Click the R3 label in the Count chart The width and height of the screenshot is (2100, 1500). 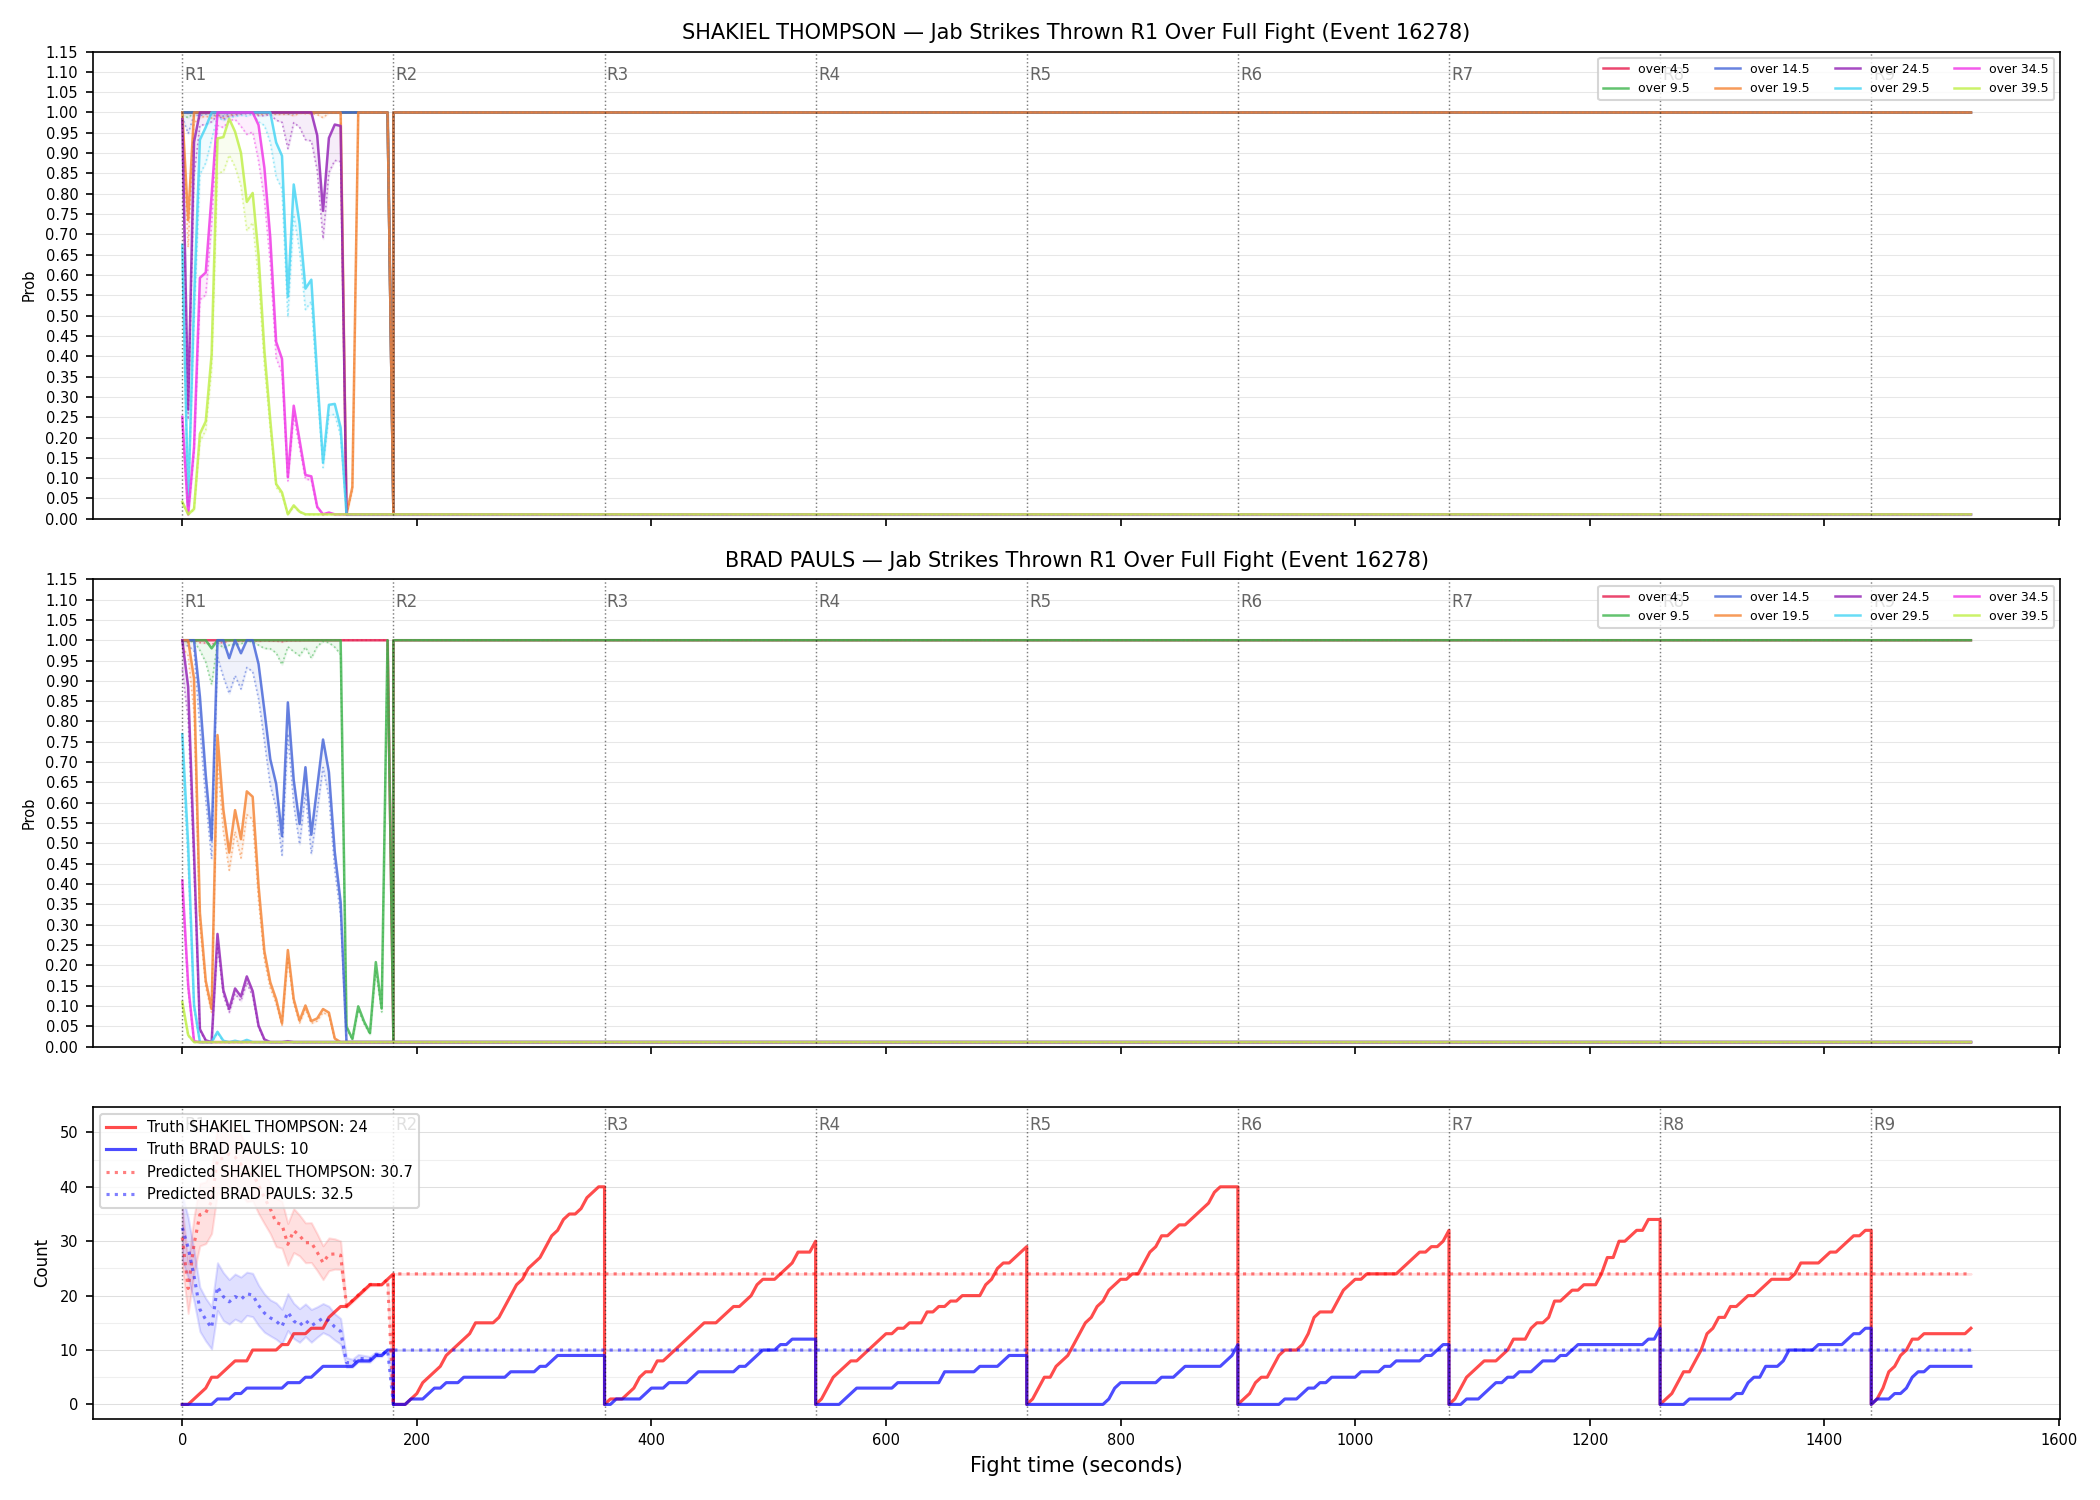(617, 1124)
